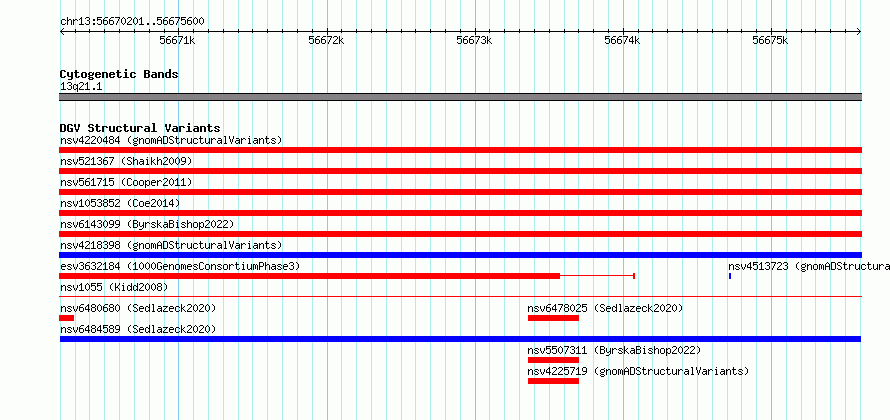Select the red bar under nsv4220484
The height and width of the screenshot is (420, 890).
pos(460,150)
